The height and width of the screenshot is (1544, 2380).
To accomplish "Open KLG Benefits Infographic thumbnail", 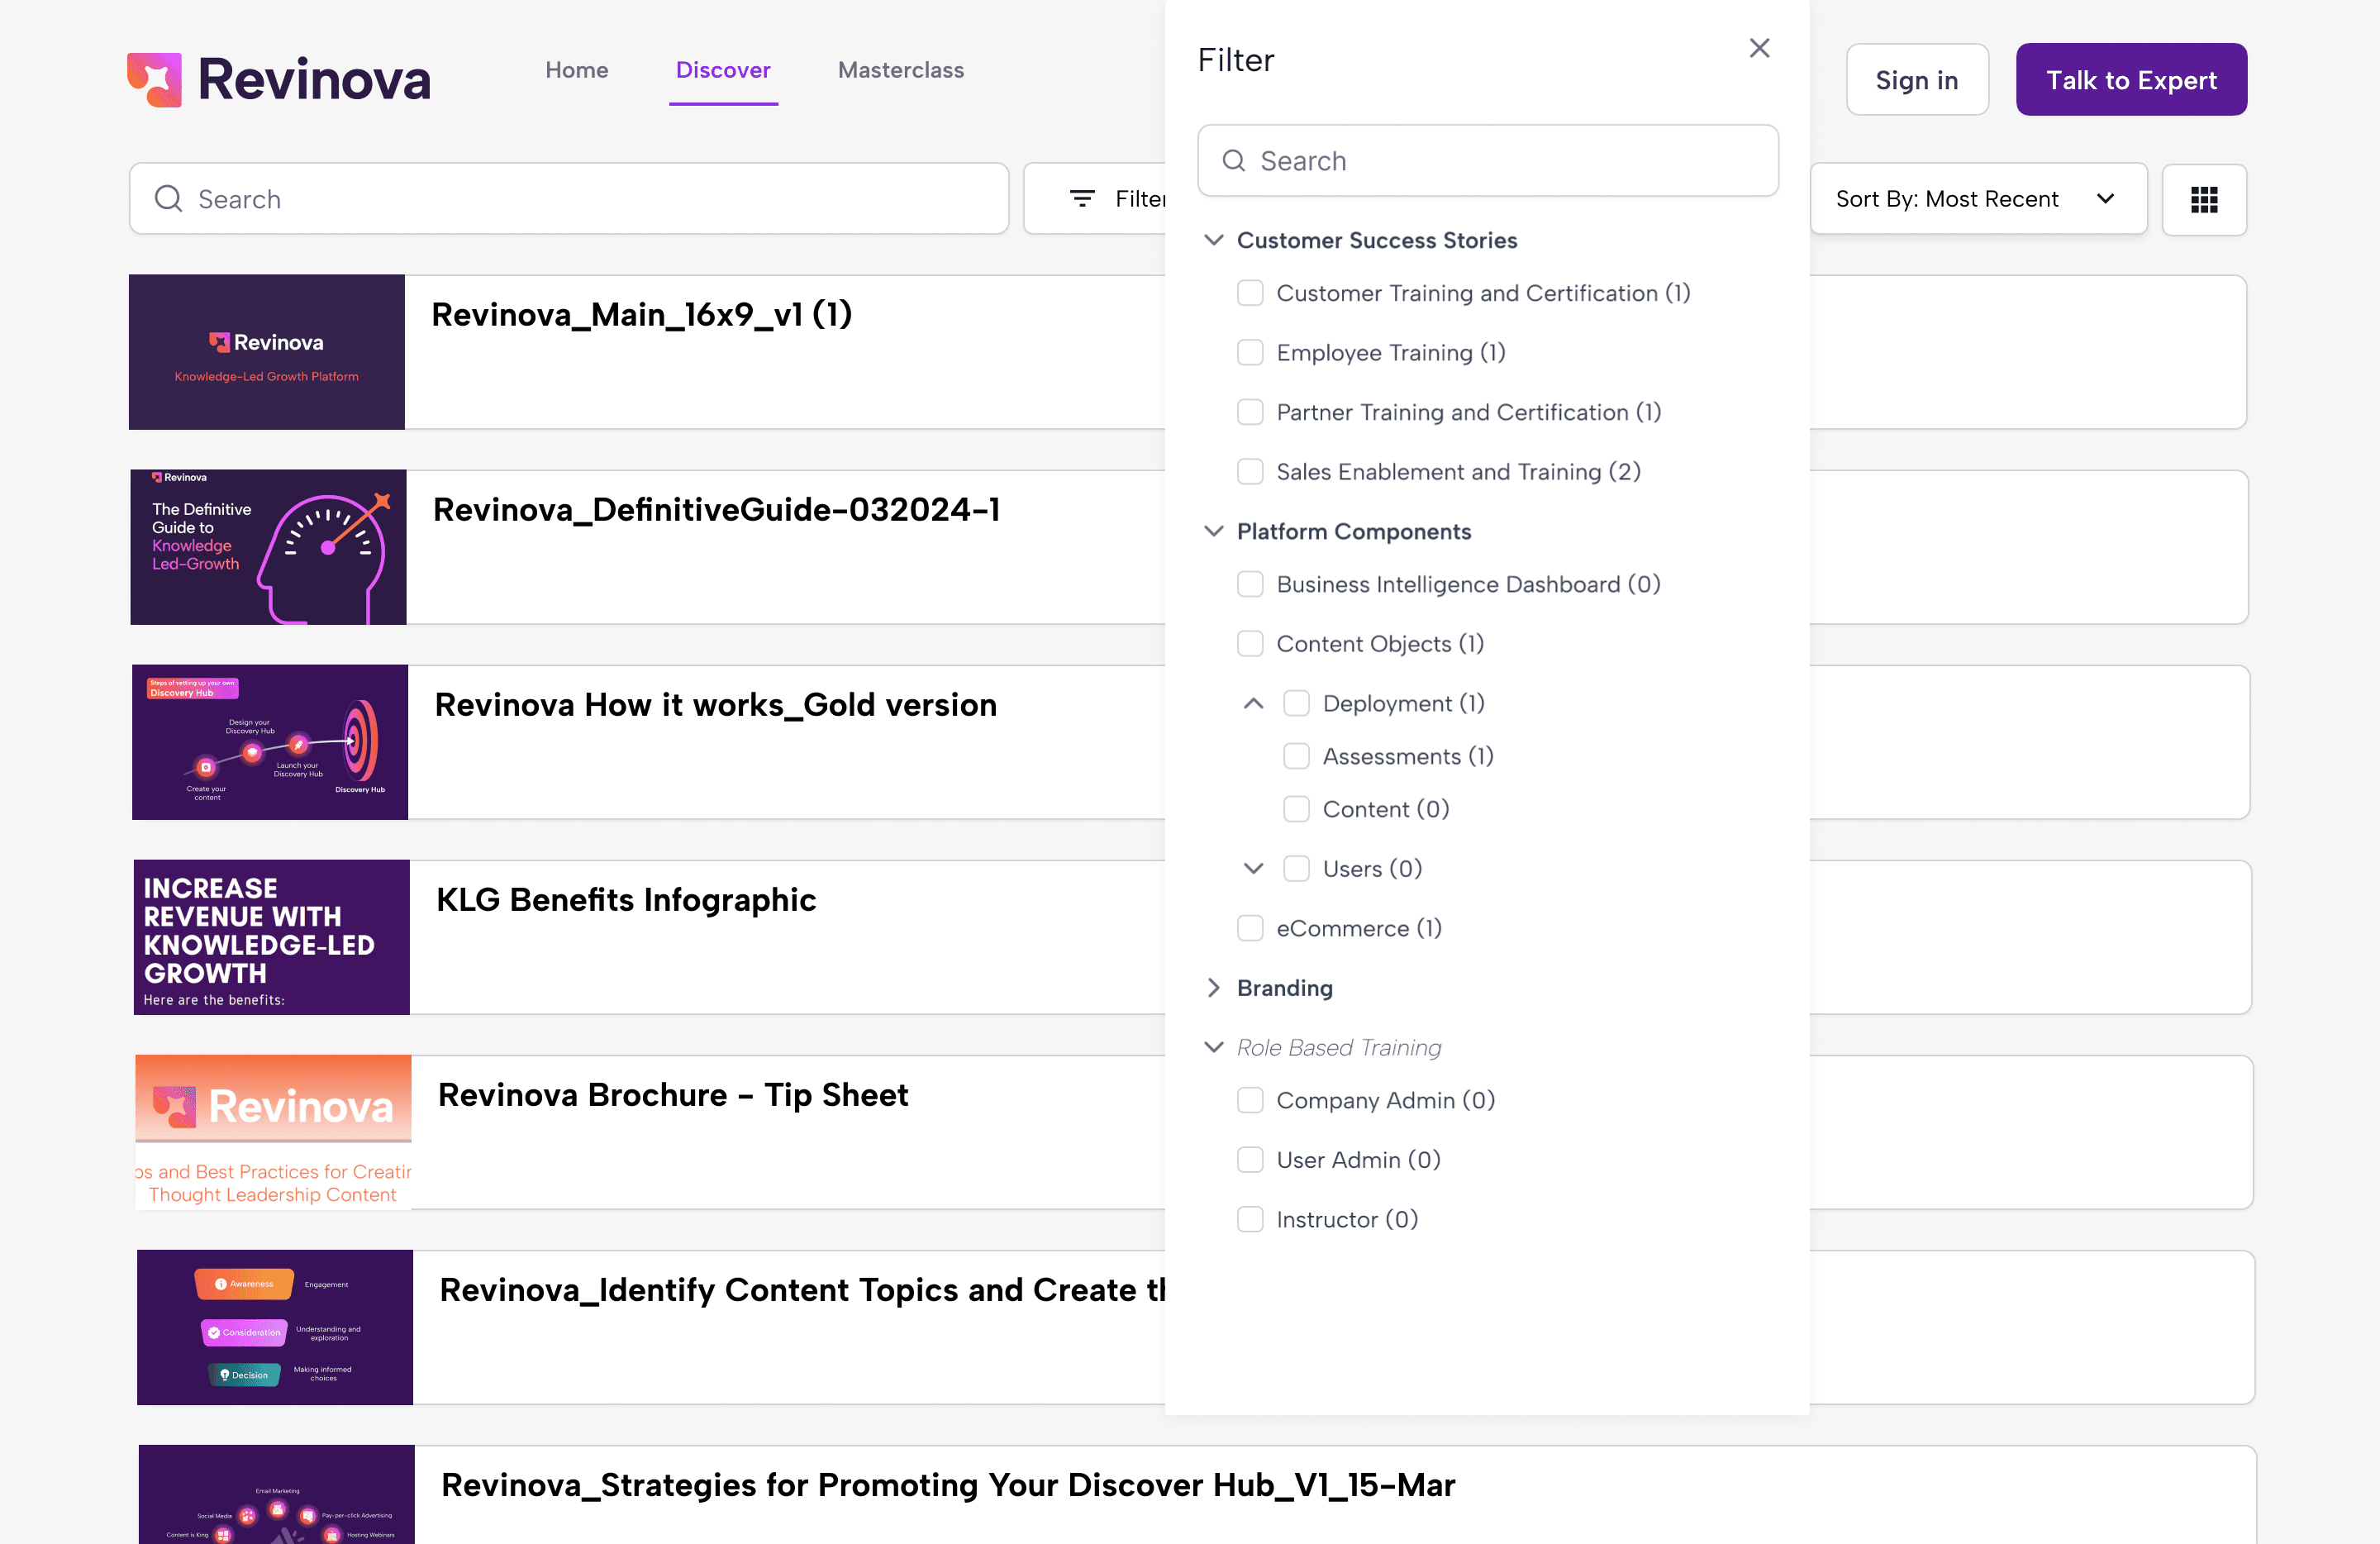I will (271, 937).
